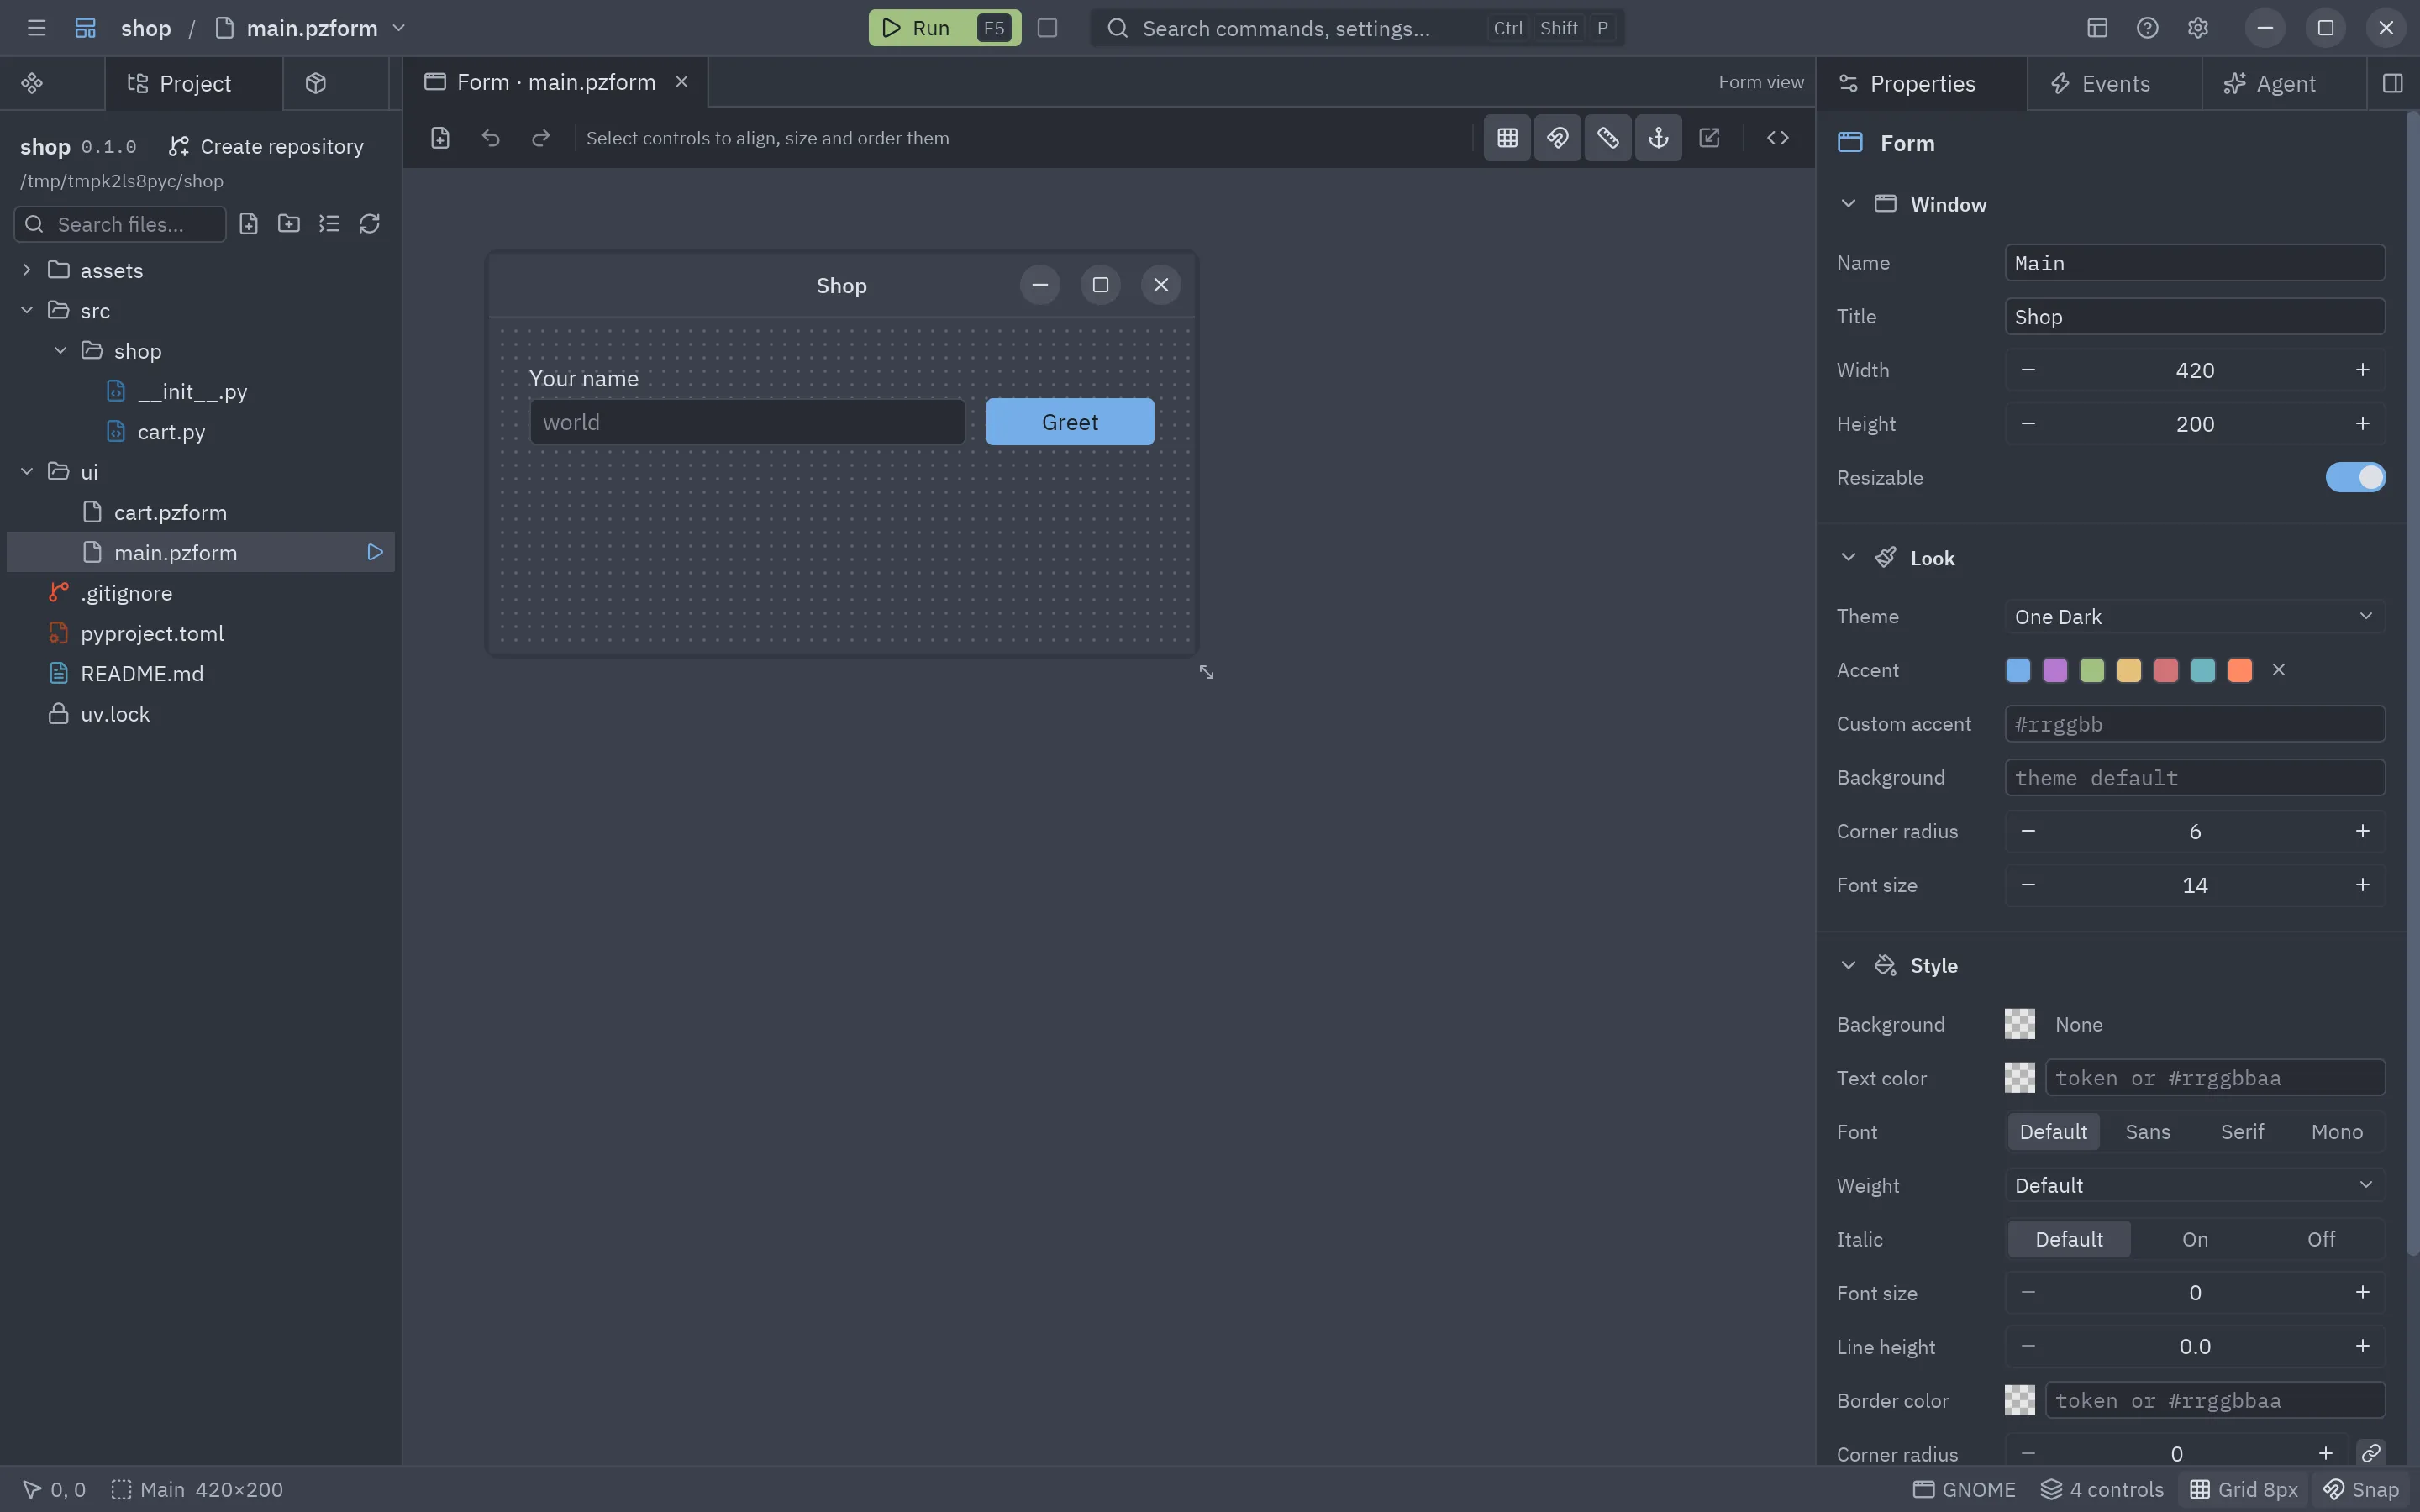The image size is (2420, 1512).
Task: Click the Run button
Action: pyautogui.click(x=944, y=28)
